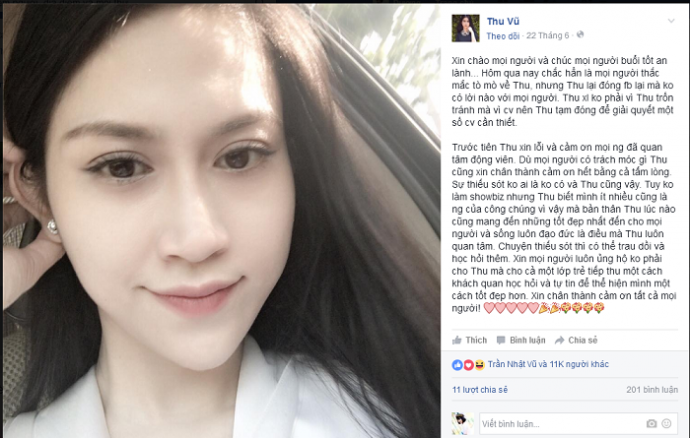Click the blue like reaction icon
This screenshot has width=690, height=438.
pos(457,365)
